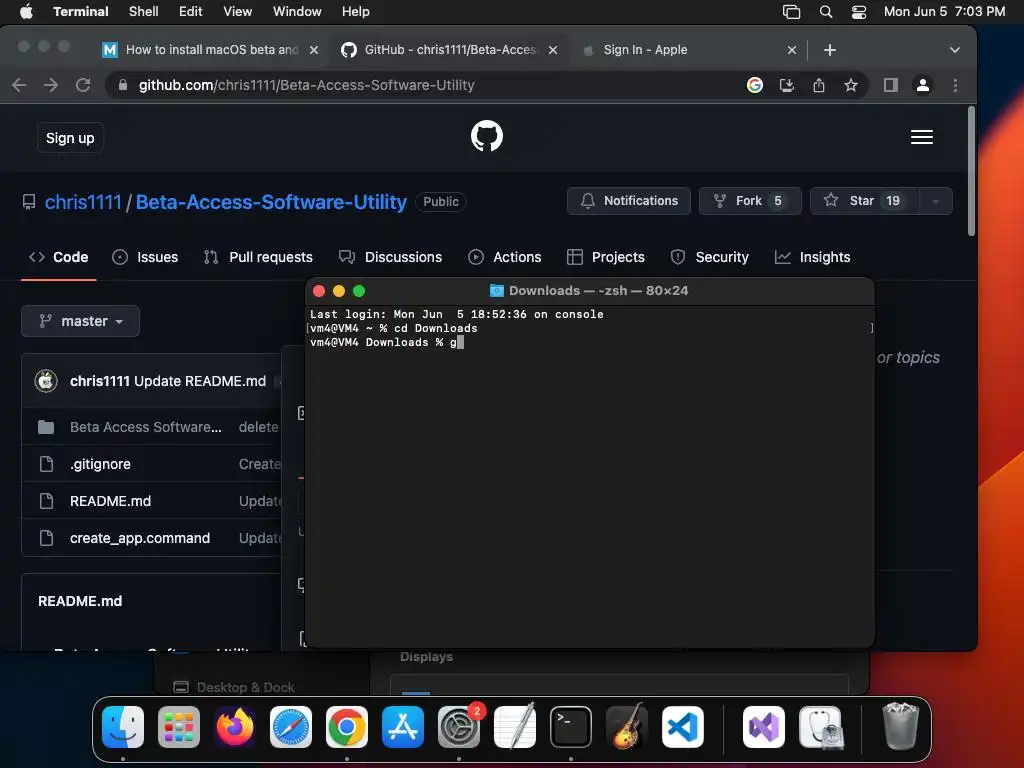The height and width of the screenshot is (768, 1024).
Task: Launch GarageBand from the Dock
Action: pos(627,727)
